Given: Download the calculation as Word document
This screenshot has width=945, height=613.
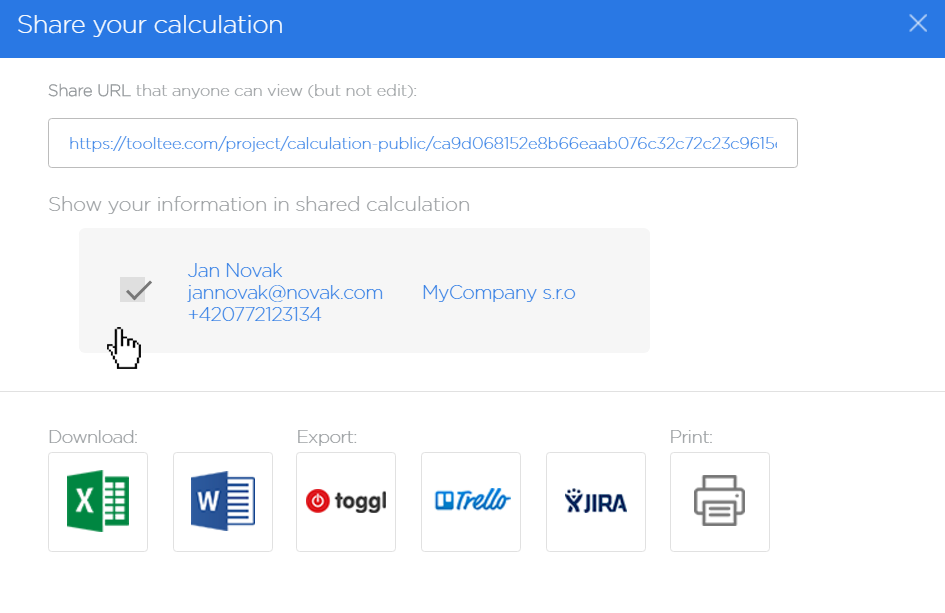Looking at the screenshot, I should coord(223,501).
